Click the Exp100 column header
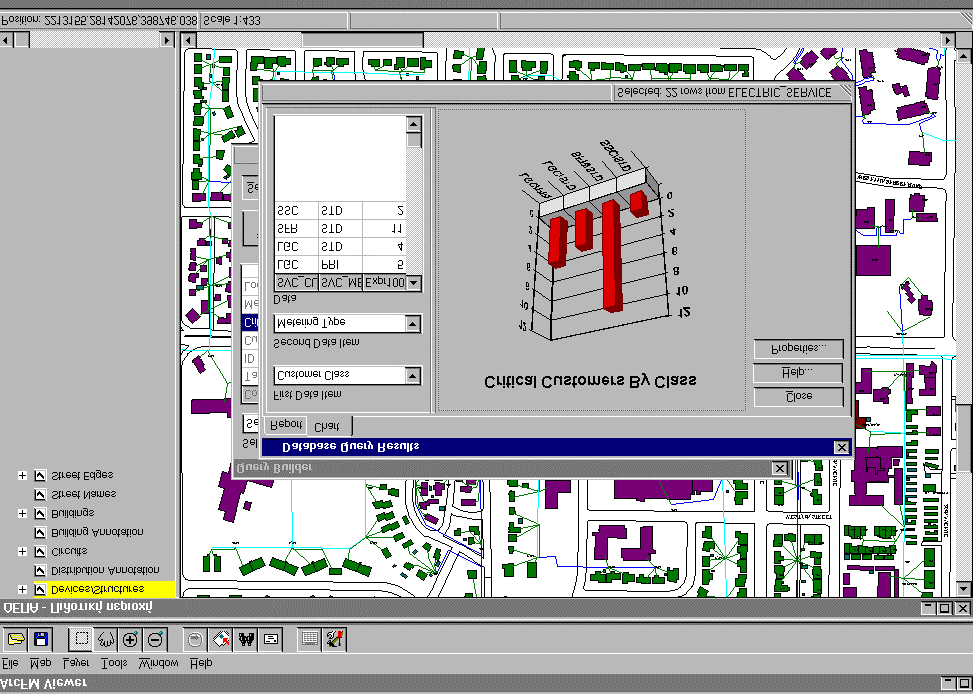Viewport: 973px width, 695px height. click(x=385, y=283)
